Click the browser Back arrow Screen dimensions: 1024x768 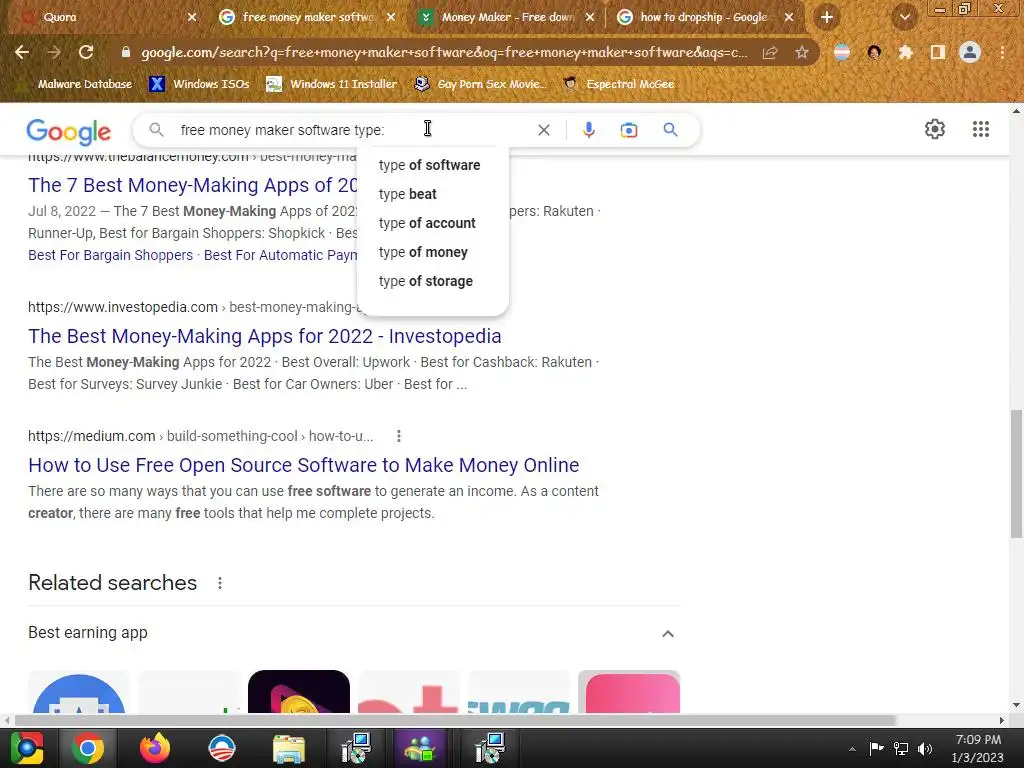click(x=22, y=52)
